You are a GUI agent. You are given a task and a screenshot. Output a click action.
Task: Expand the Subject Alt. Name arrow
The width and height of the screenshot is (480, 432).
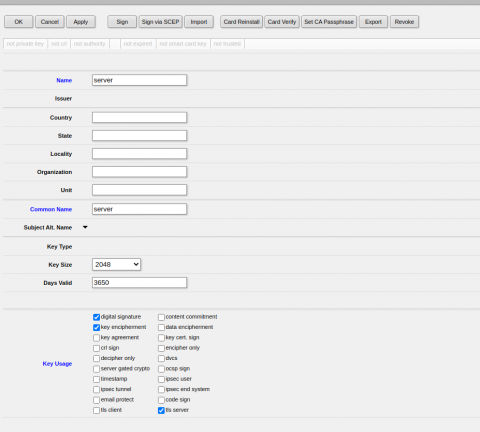point(85,227)
